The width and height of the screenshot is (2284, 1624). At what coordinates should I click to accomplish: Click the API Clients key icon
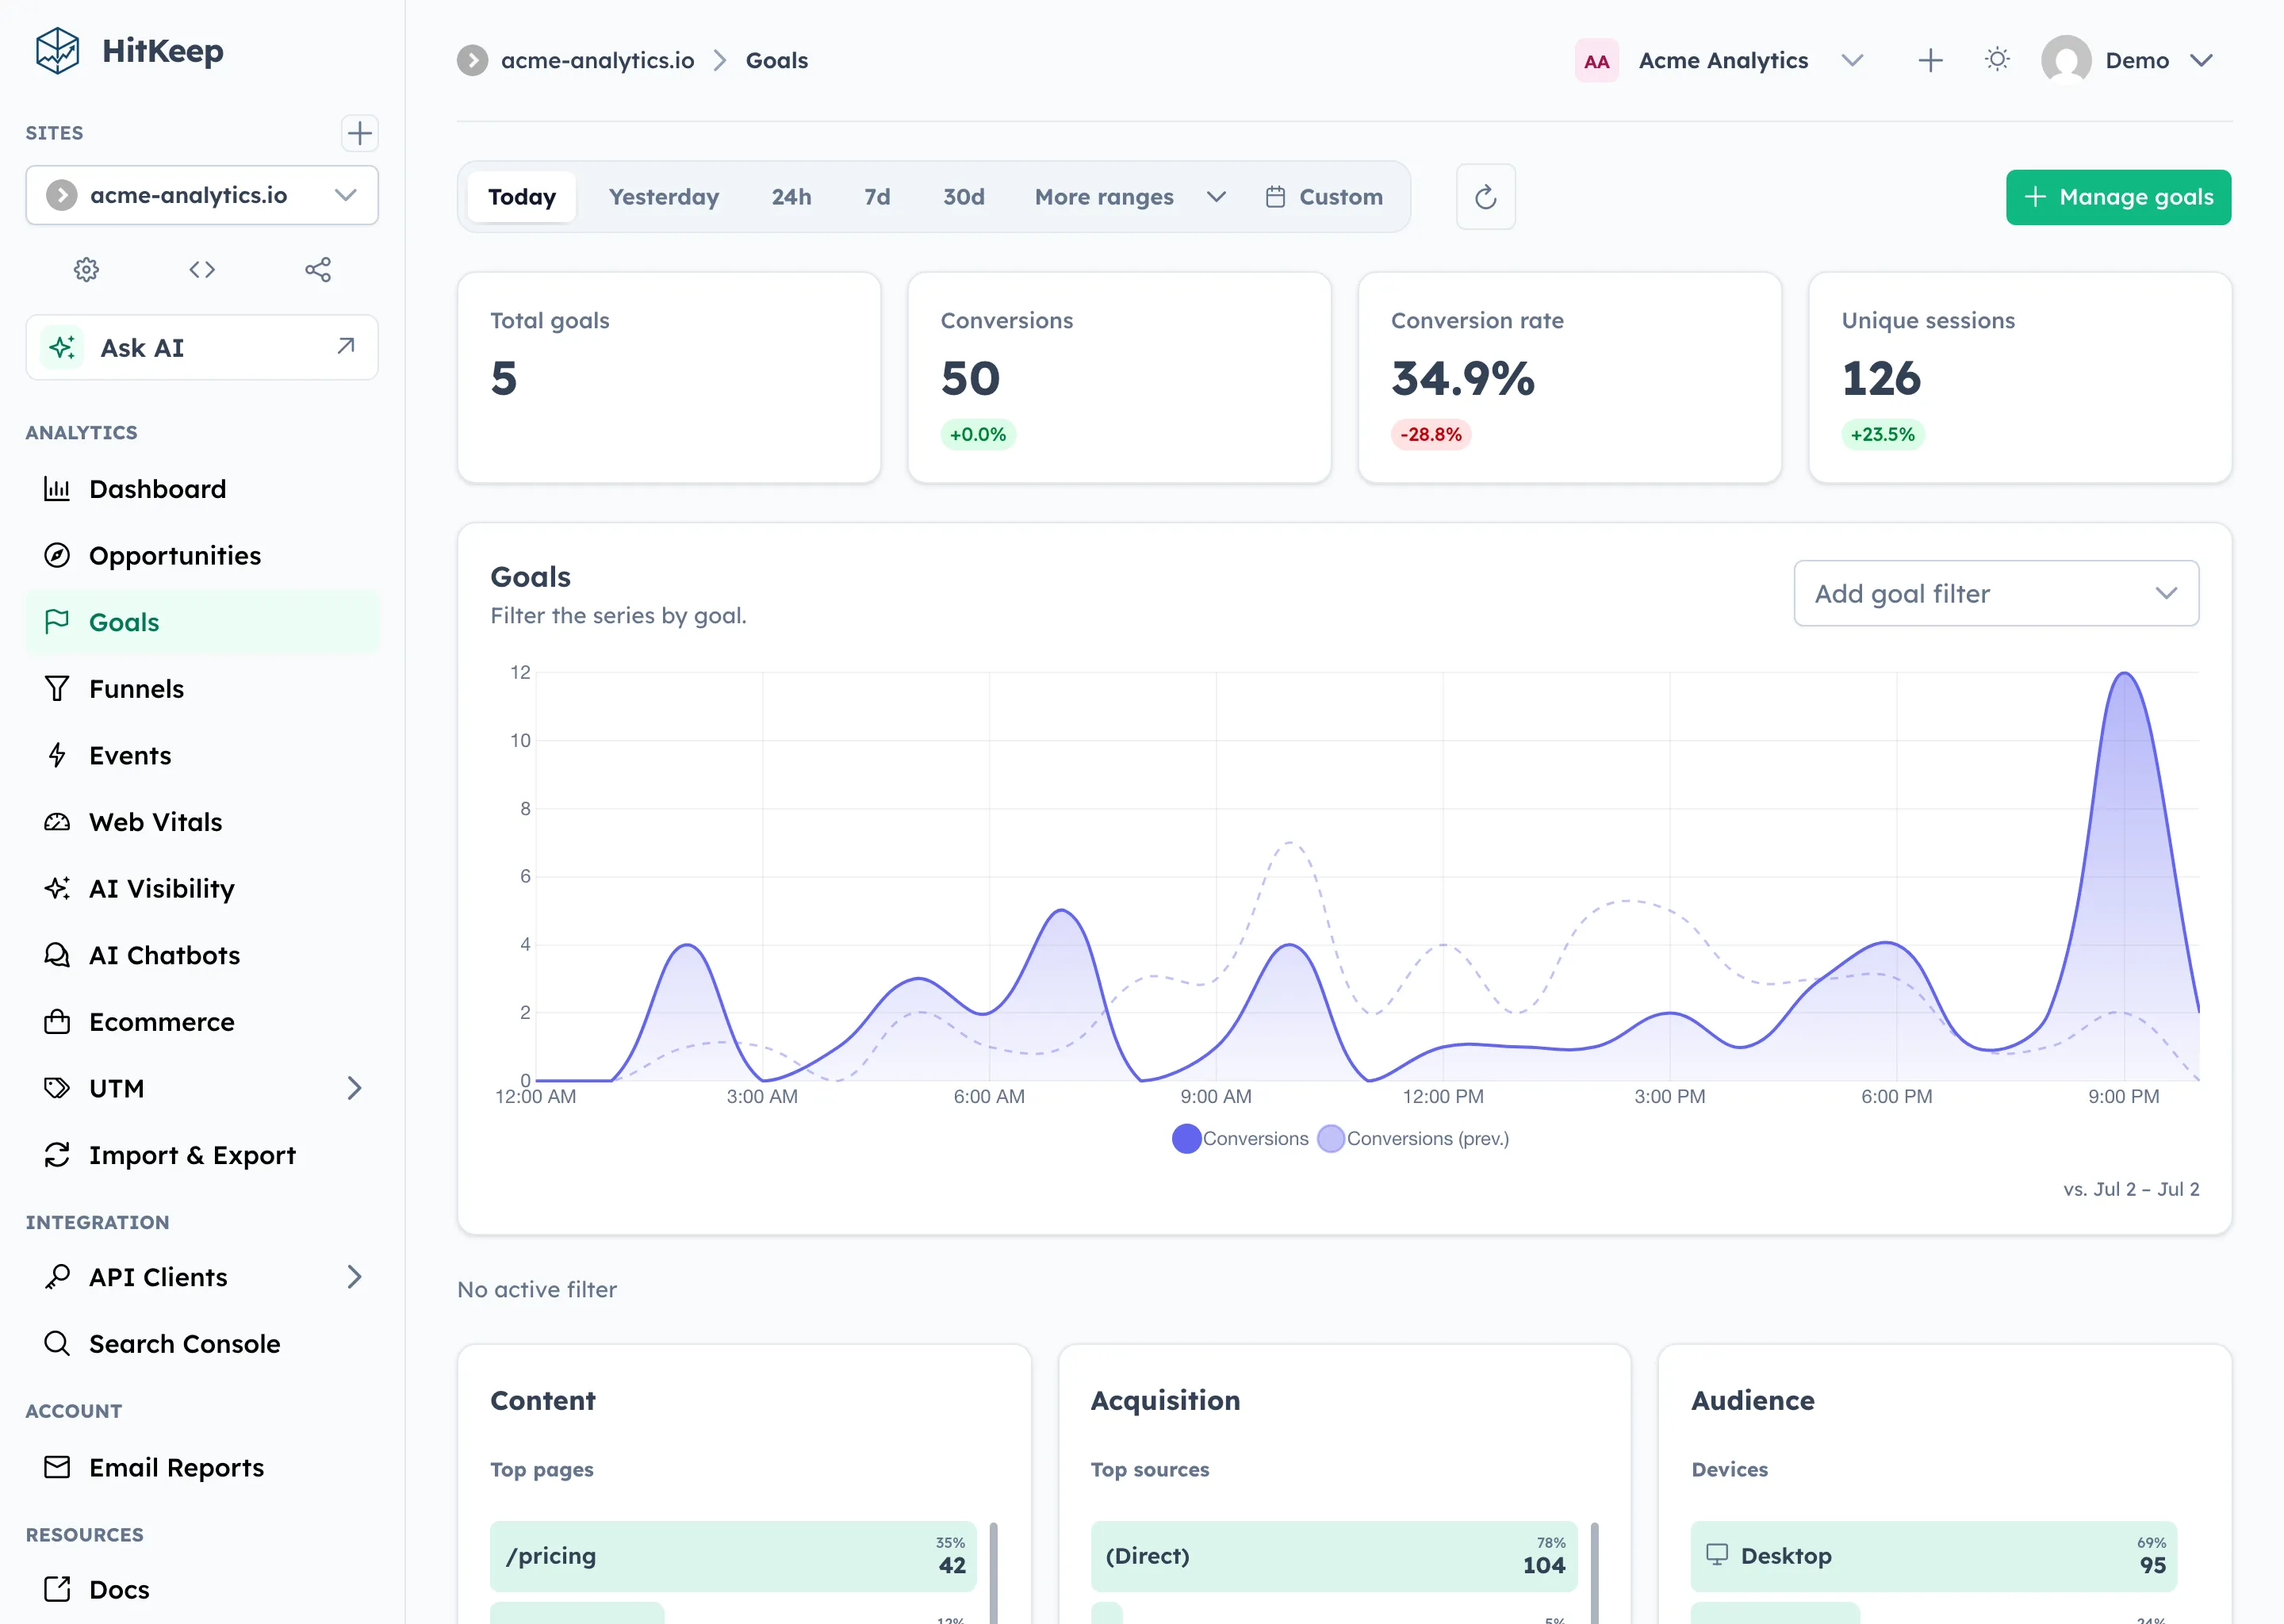[x=57, y=1277]
